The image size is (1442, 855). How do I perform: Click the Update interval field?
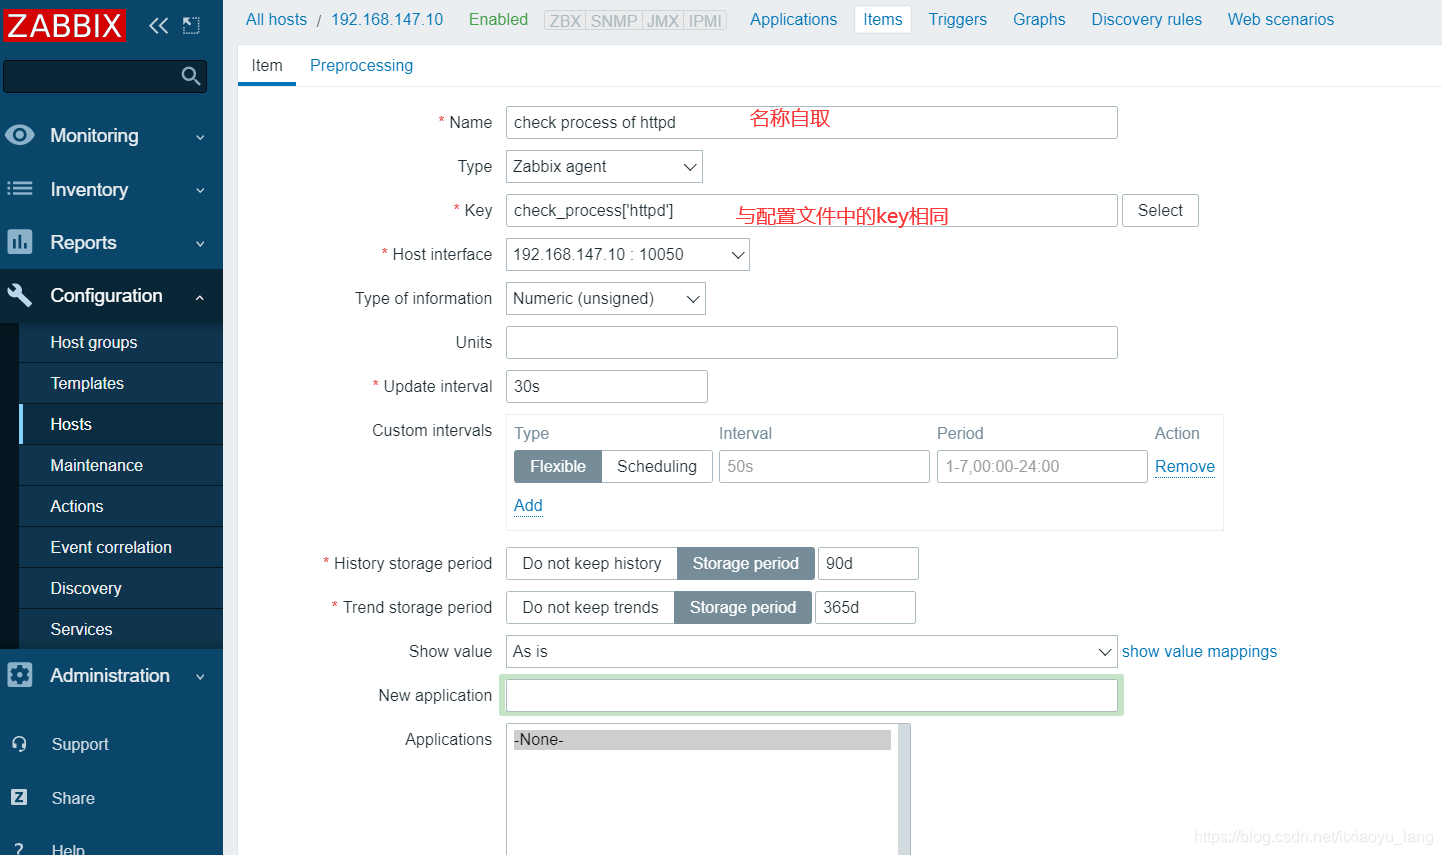(x=607, y=386)
